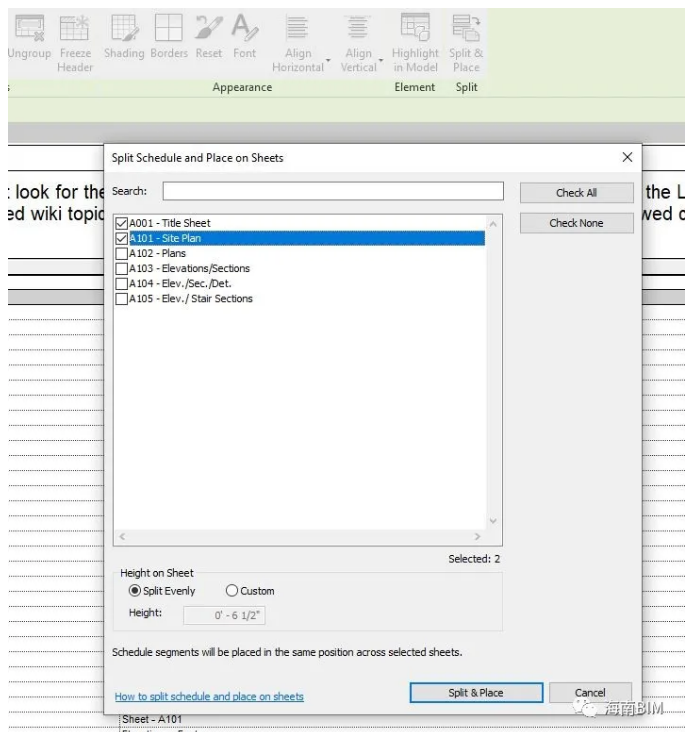694x732 pixels.
Task: Click the sheet list scroll down arrow
Action: 493,521
